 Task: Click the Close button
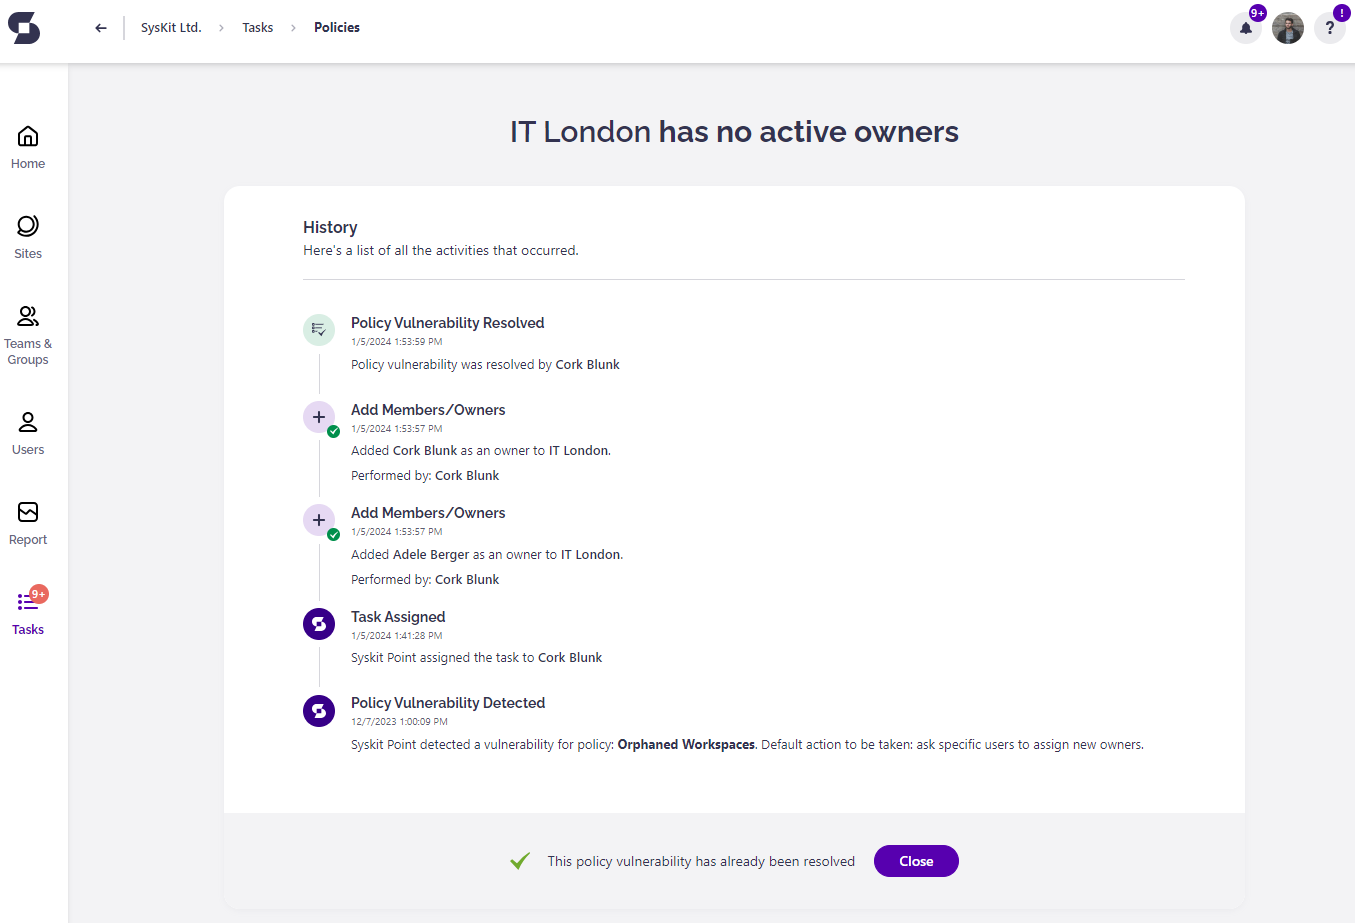tap(916, 861)
